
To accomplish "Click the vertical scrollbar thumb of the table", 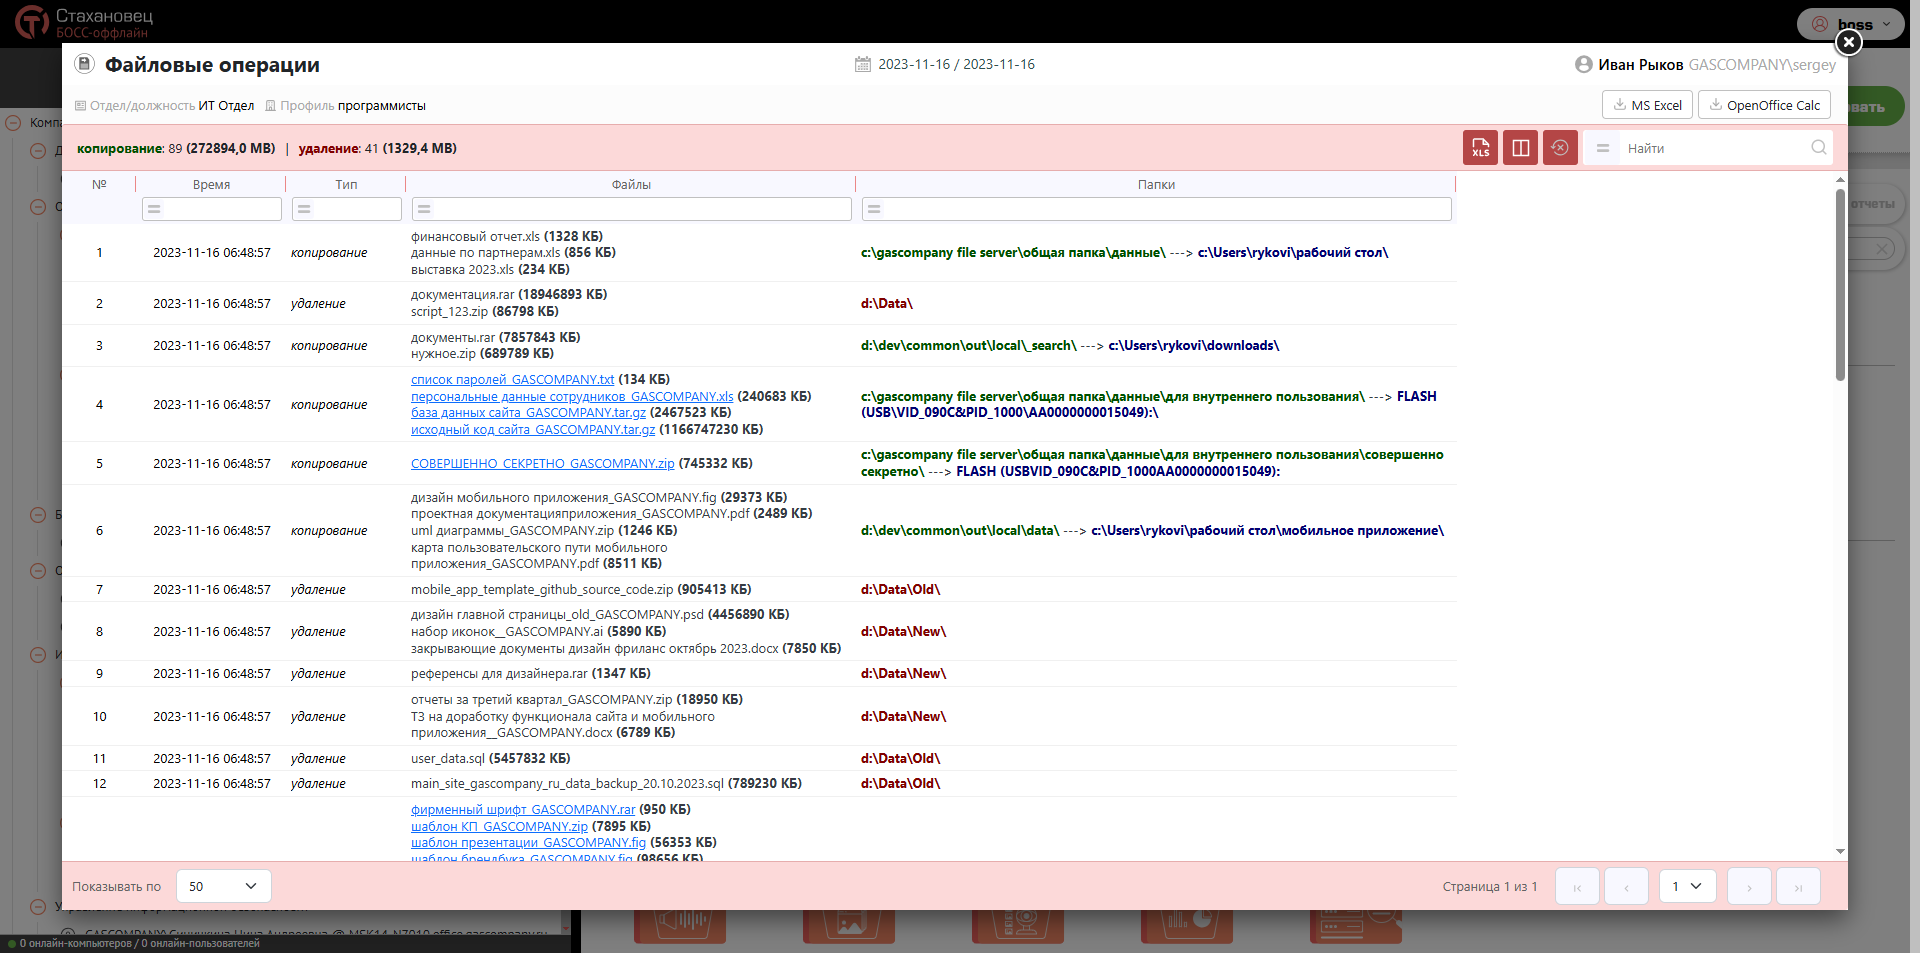I will tap(1840, 285).
